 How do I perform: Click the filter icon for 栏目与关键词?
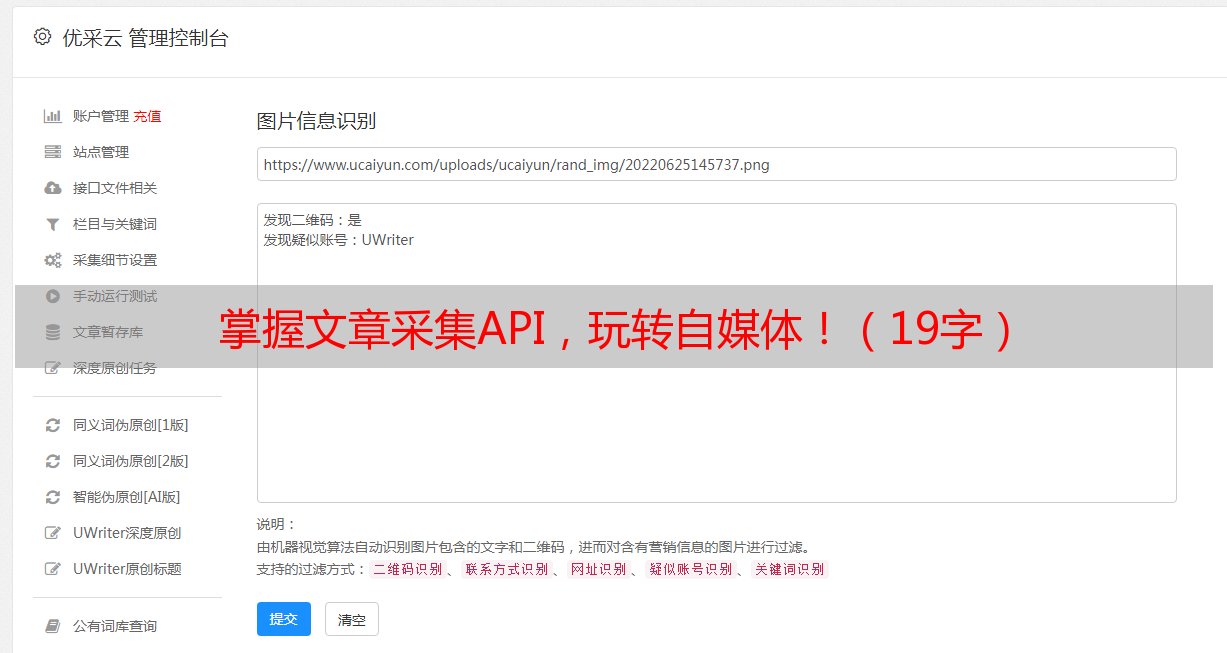(53, 224)
